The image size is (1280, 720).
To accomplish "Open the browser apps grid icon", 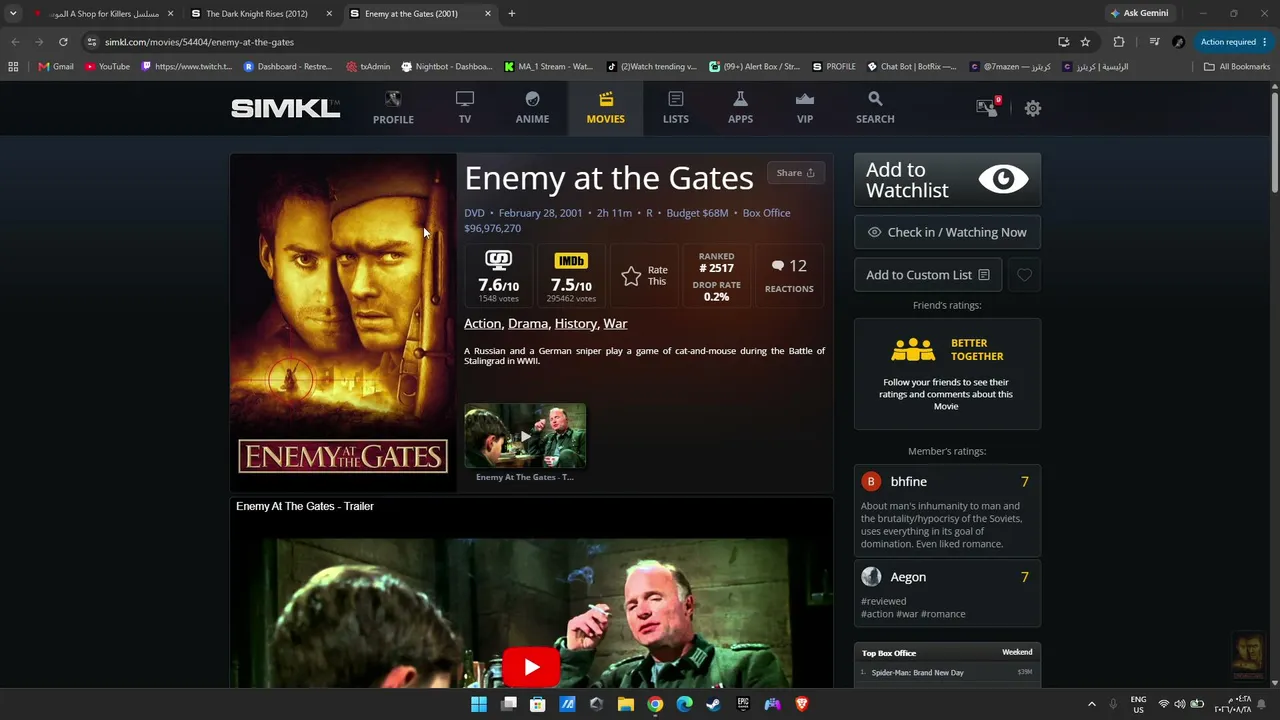I will [13, 67].
